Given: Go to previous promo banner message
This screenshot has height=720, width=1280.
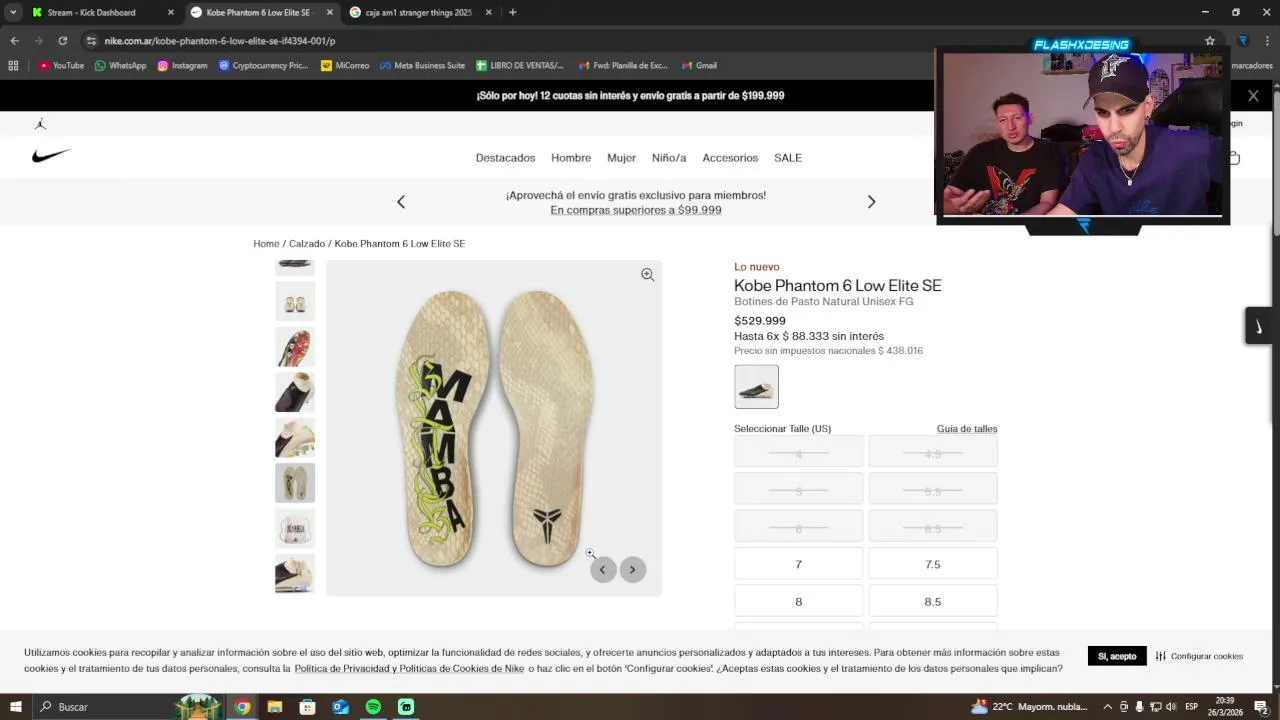Looking at the screenshot, I should tap(401, 202).
